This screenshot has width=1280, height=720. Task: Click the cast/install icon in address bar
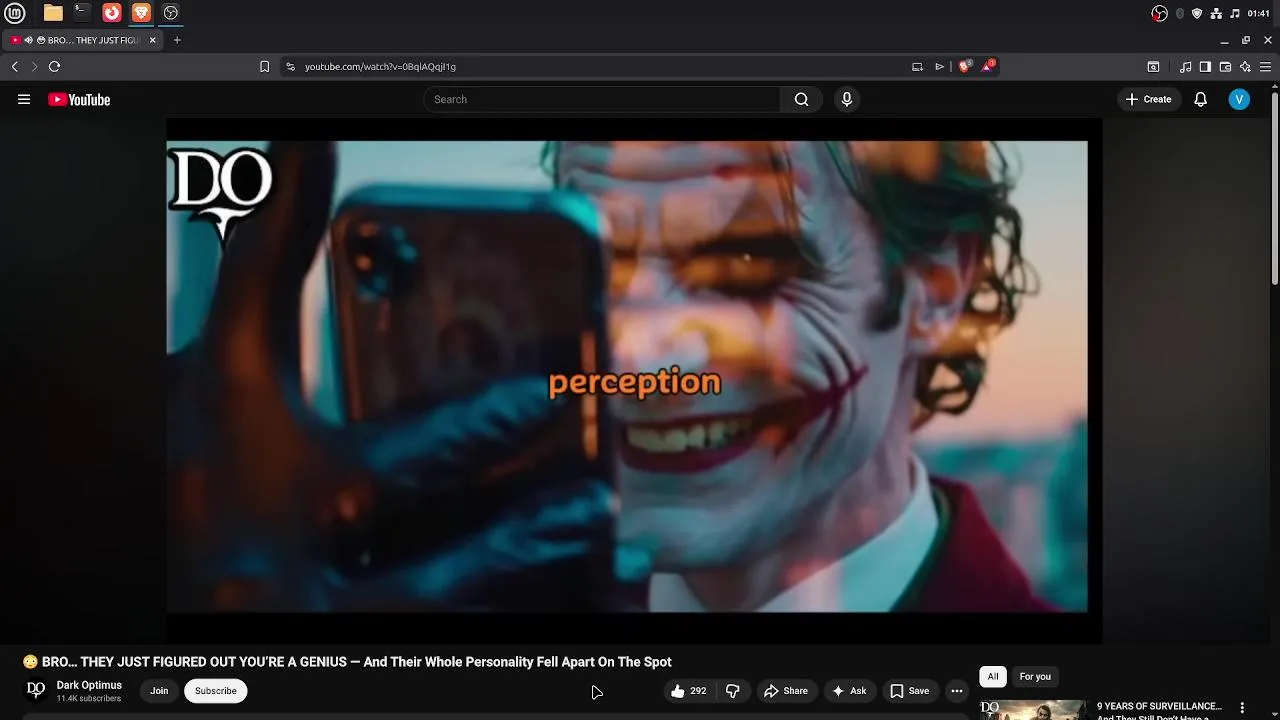[917, 67]
